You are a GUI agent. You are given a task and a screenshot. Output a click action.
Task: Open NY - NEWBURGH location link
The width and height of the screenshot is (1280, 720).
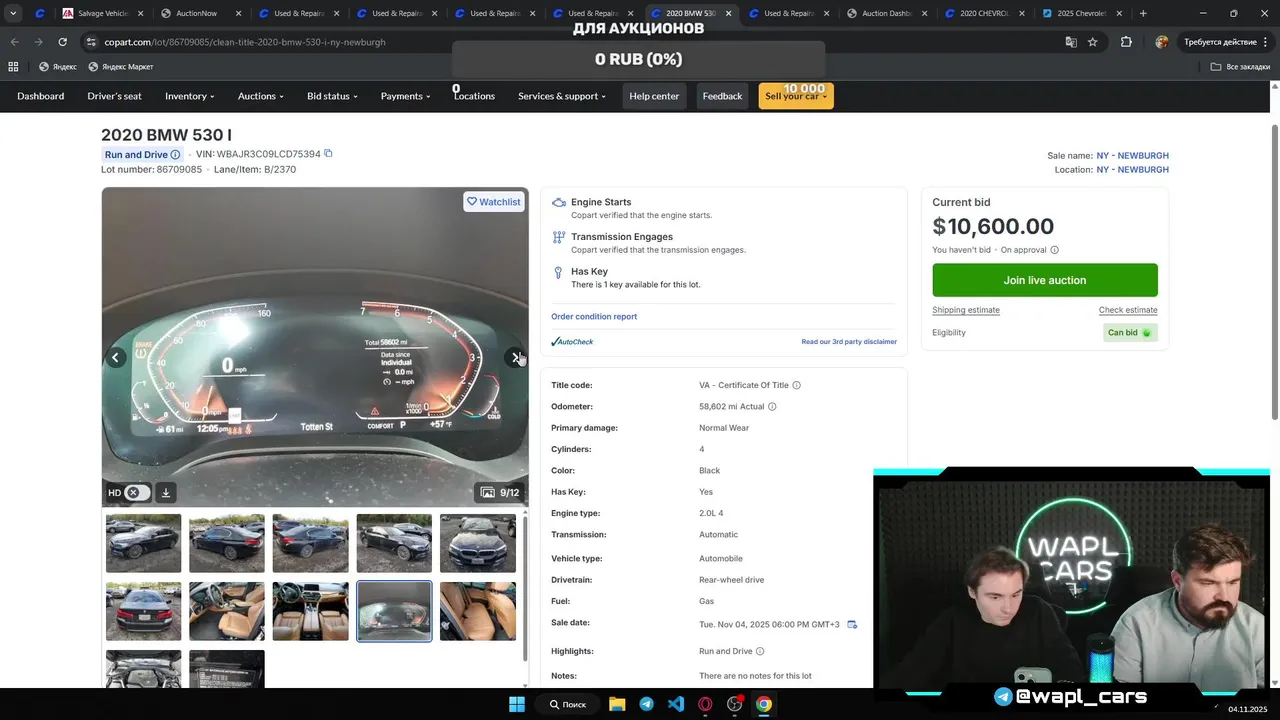point(1133,170)
